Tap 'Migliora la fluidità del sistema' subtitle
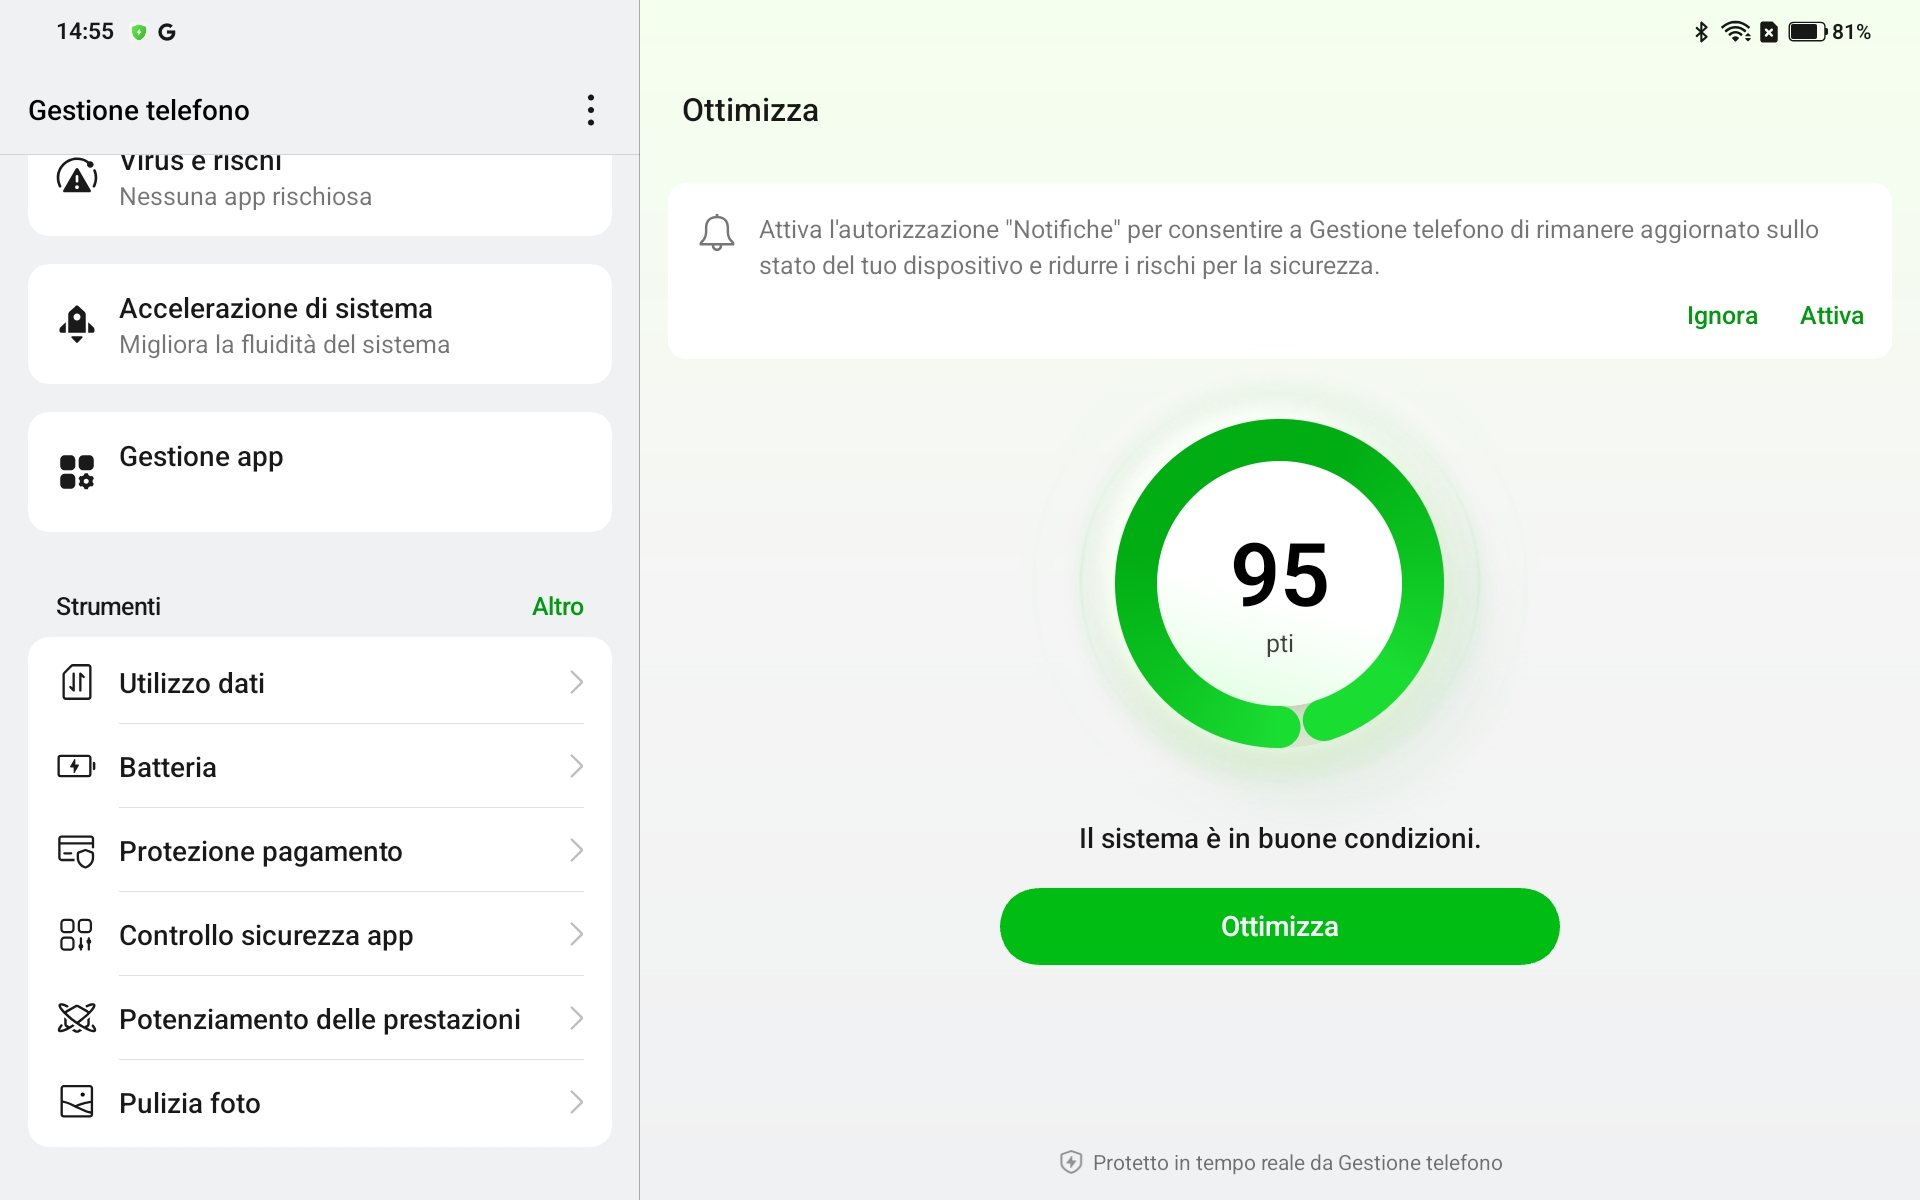Image resolution: width=1920 pixels, height=1200 pixels. coord(284,345)
